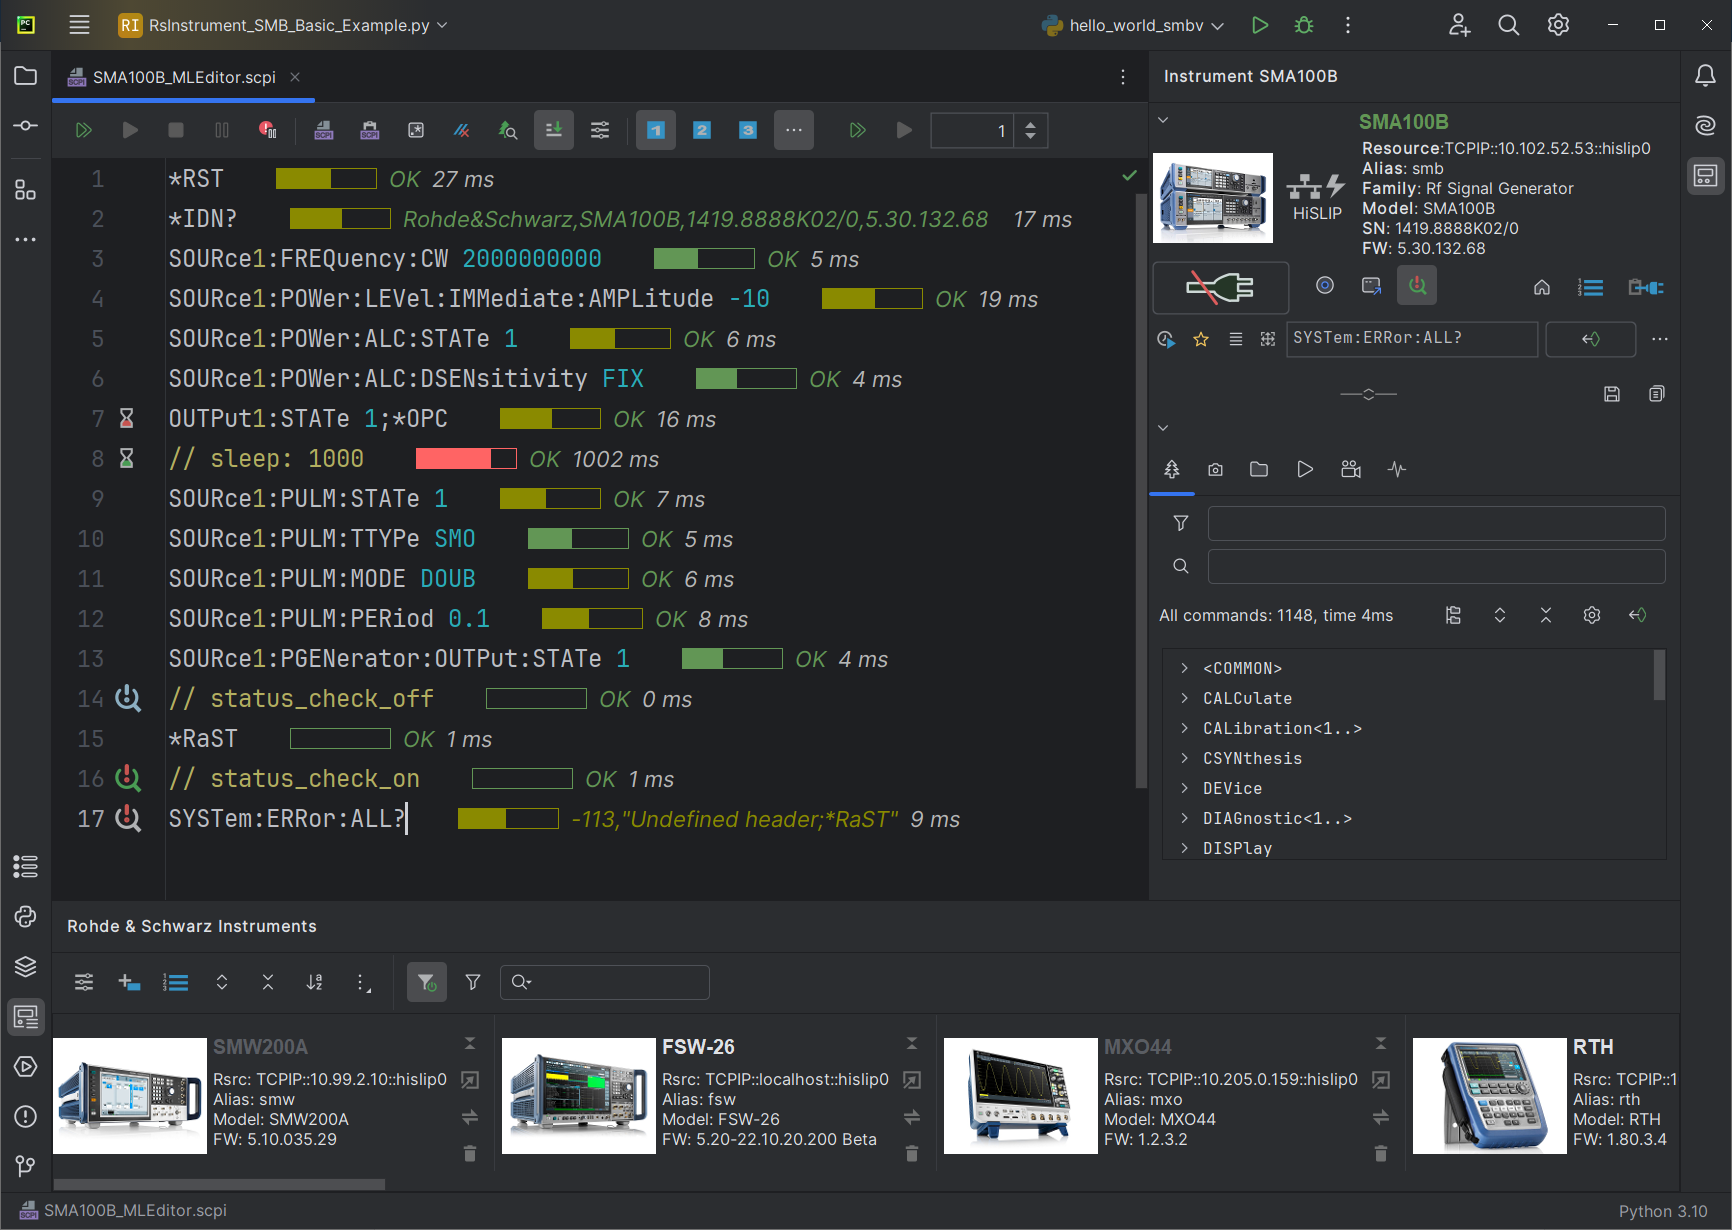
Task: Open the hello_world_smbv run configuration dropdown
Action: click(1133, 25)
